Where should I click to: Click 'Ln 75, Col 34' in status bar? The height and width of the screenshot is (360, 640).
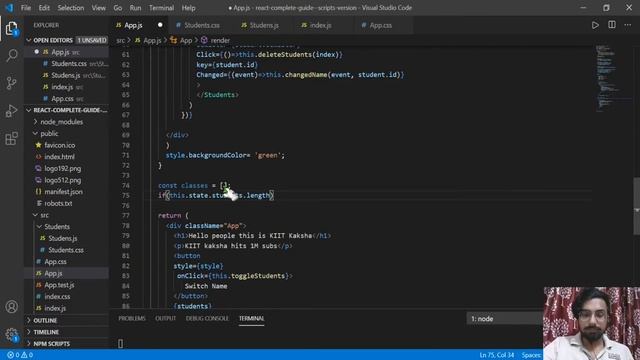(x=496, y=355)
